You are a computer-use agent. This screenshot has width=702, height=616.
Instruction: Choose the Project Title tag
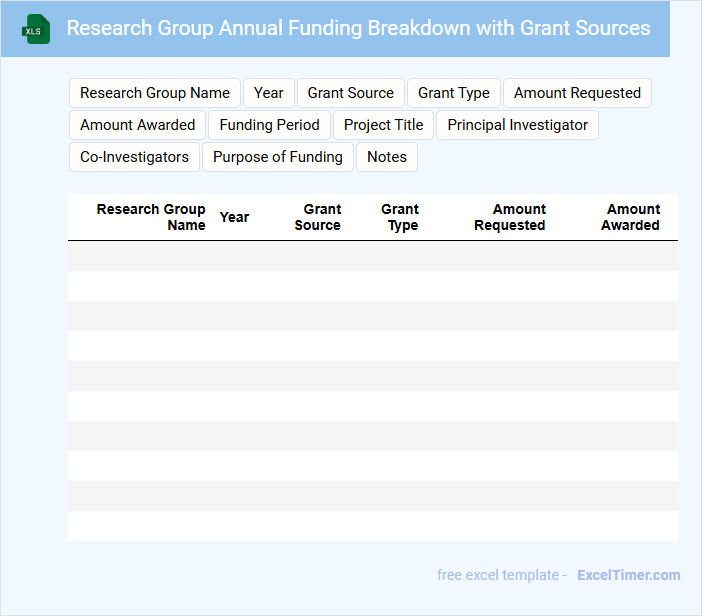(383, 125)
